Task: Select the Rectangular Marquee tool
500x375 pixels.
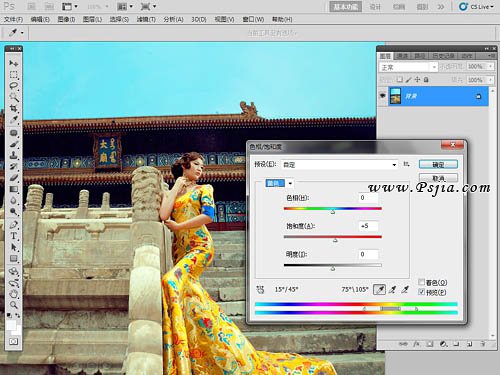Action: 13,74
